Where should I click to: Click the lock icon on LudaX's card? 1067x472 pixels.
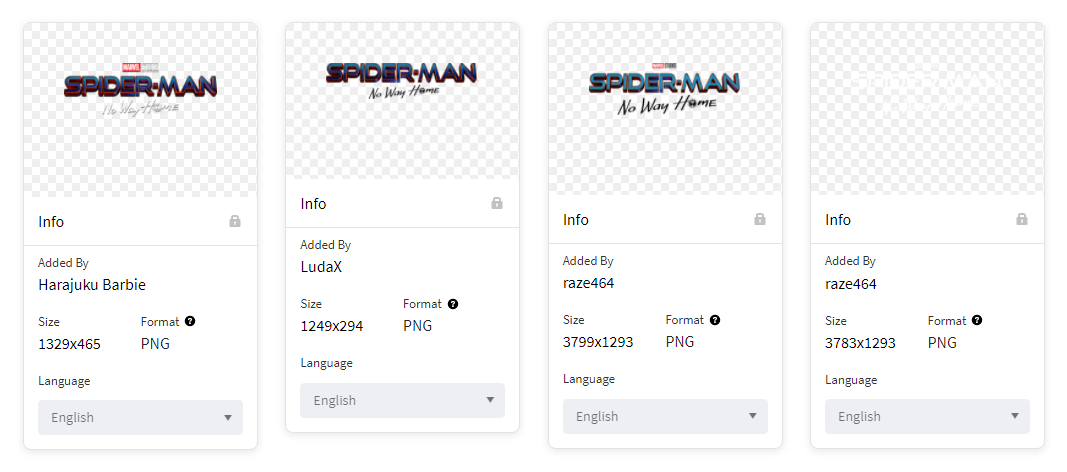click(x=497, y=204)
